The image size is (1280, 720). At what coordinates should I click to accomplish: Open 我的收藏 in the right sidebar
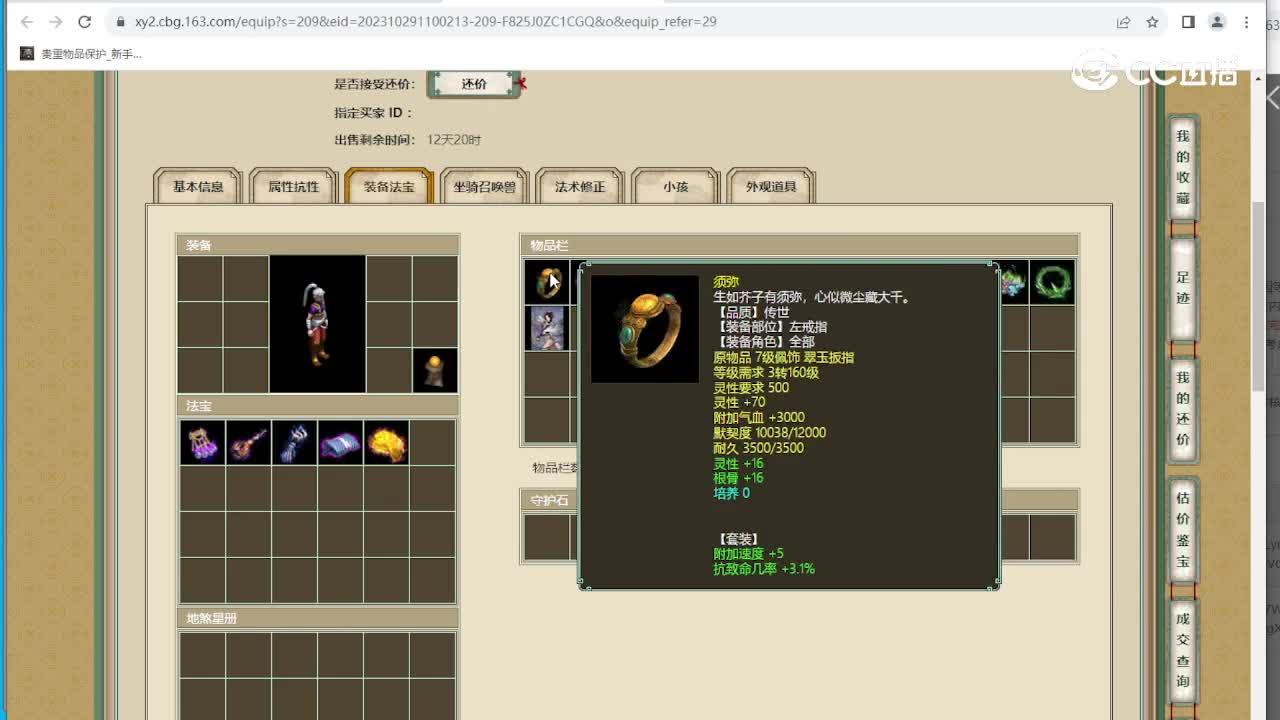click(x=1183, y=167)
